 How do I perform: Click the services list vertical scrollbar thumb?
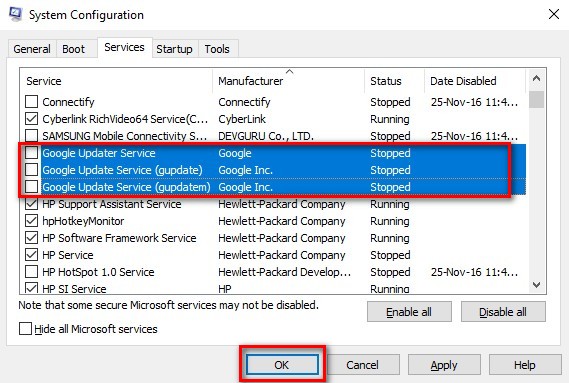click(x=536, y=99)
